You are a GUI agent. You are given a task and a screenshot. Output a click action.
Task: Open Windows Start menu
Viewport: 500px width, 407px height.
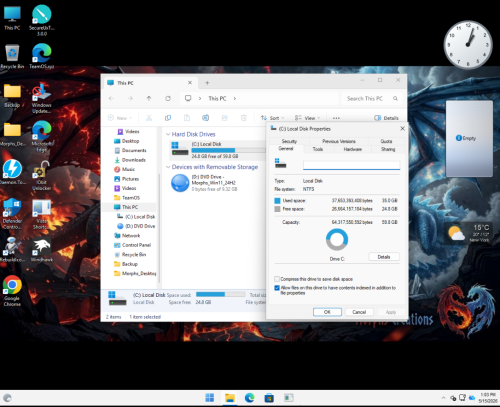(210, 398)
